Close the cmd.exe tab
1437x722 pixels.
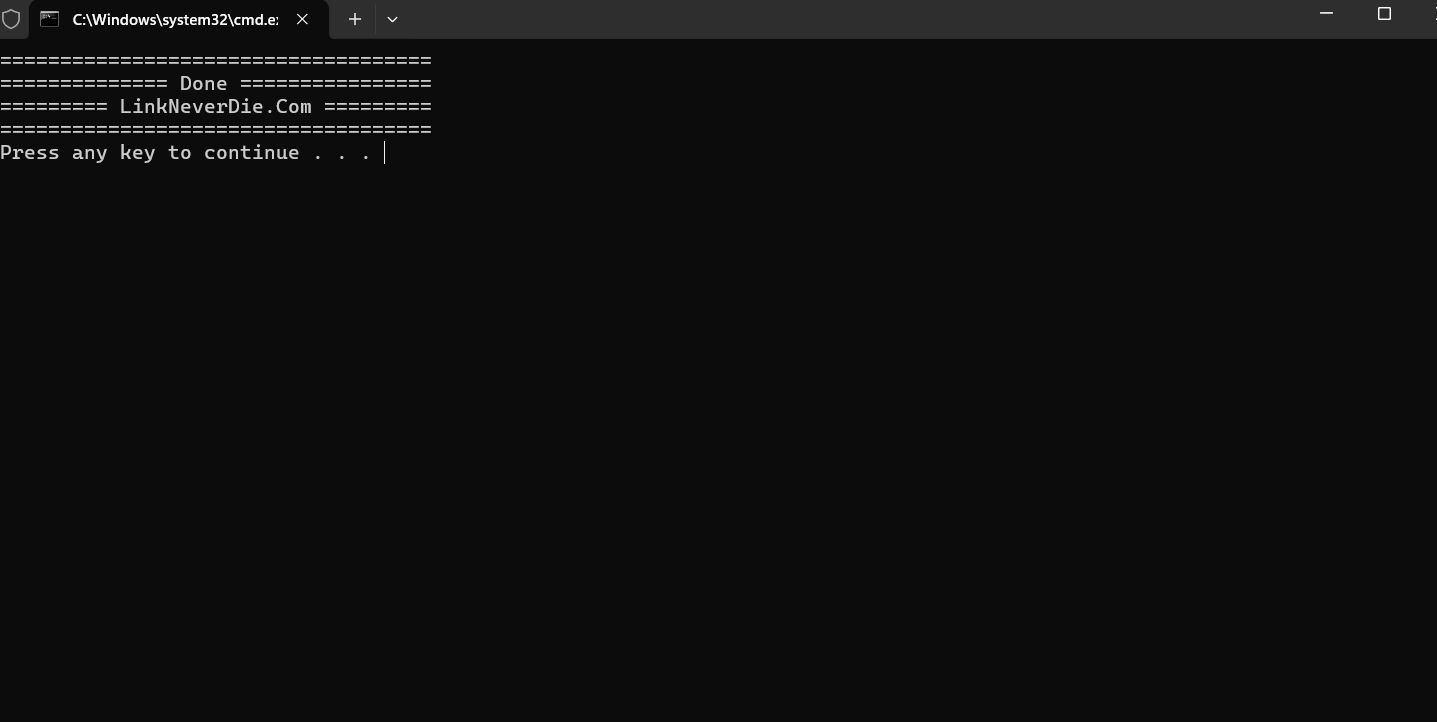pyautogui.click(x=302, y=19)
